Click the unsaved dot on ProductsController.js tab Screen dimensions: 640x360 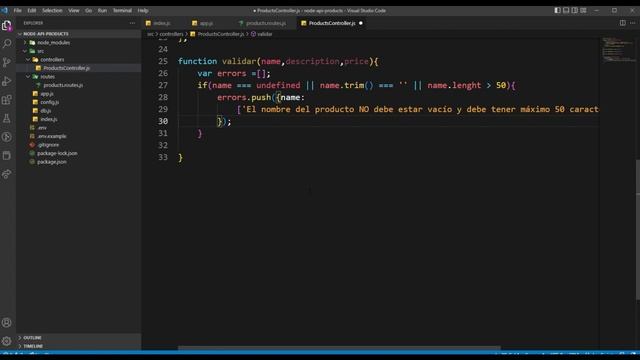361,23
